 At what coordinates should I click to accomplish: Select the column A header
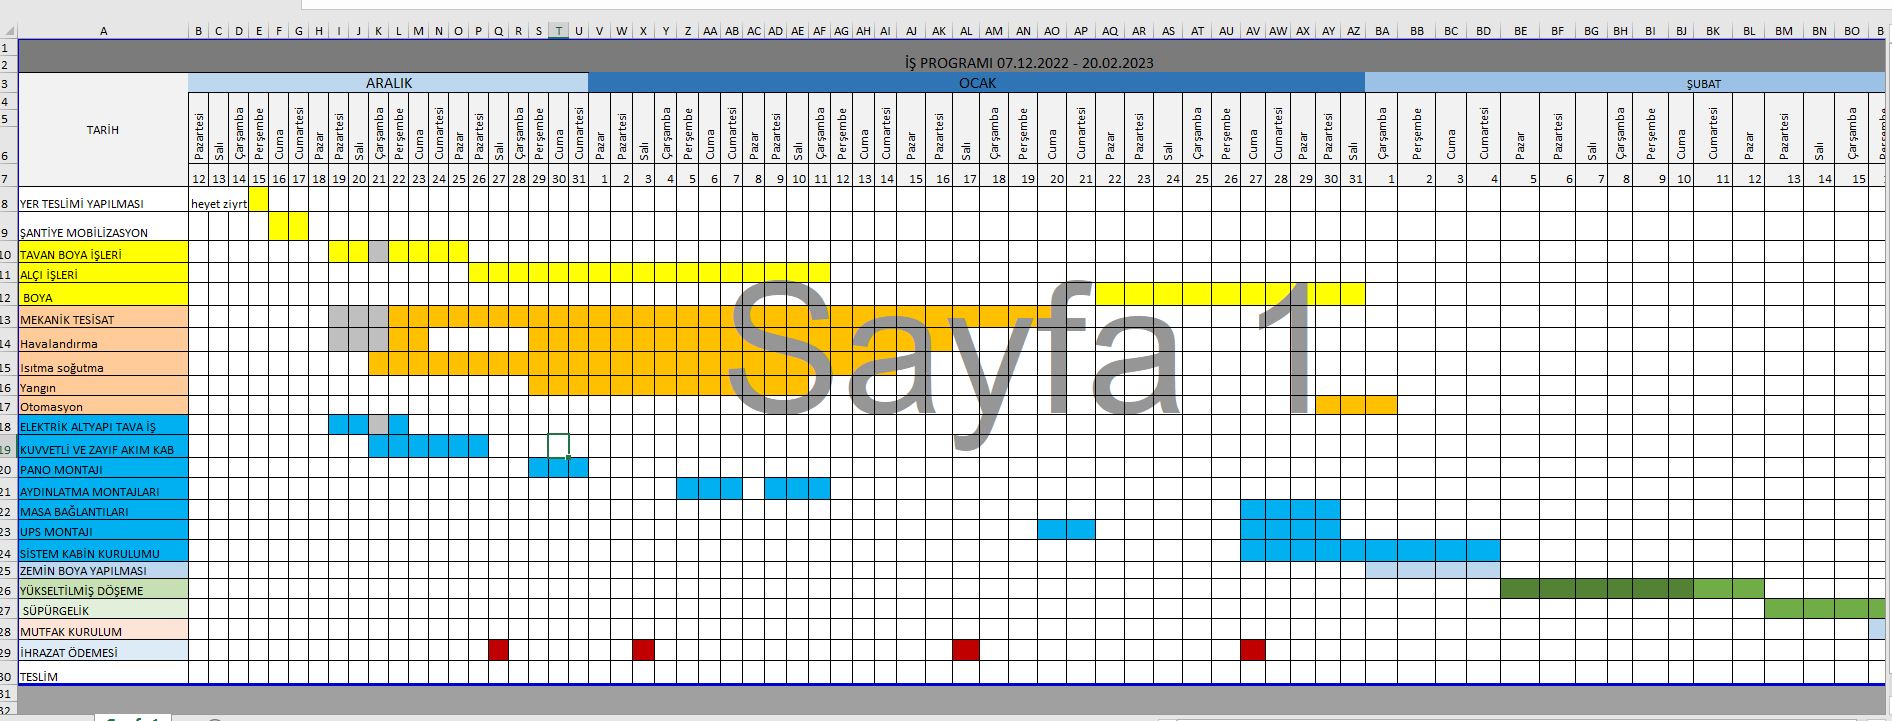(103, 31)
